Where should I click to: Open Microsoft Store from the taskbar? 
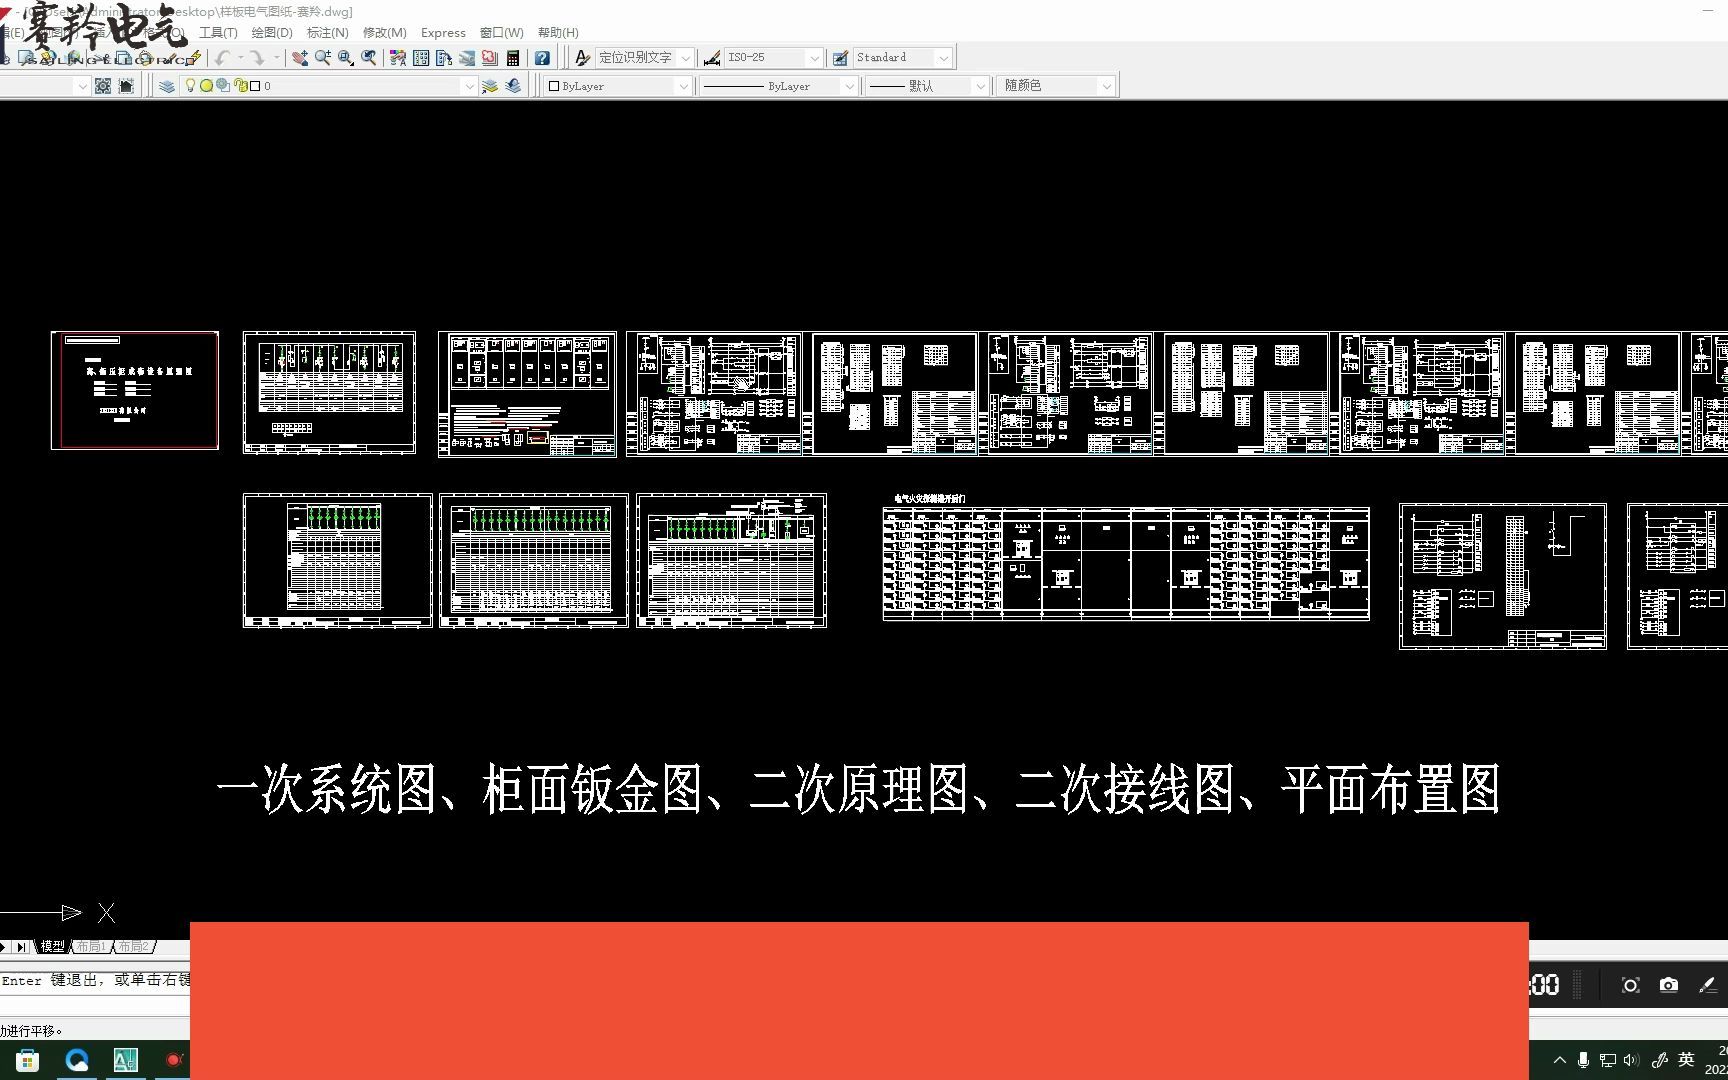27,1060
